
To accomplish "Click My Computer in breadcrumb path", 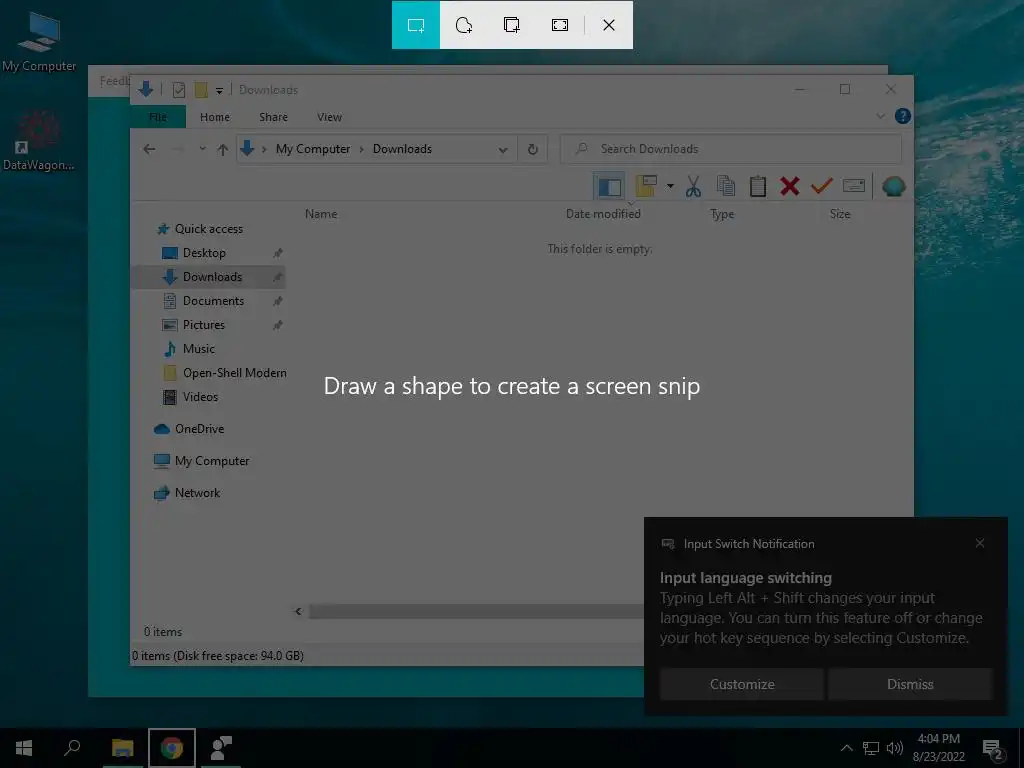I will [x=313, y=149].
